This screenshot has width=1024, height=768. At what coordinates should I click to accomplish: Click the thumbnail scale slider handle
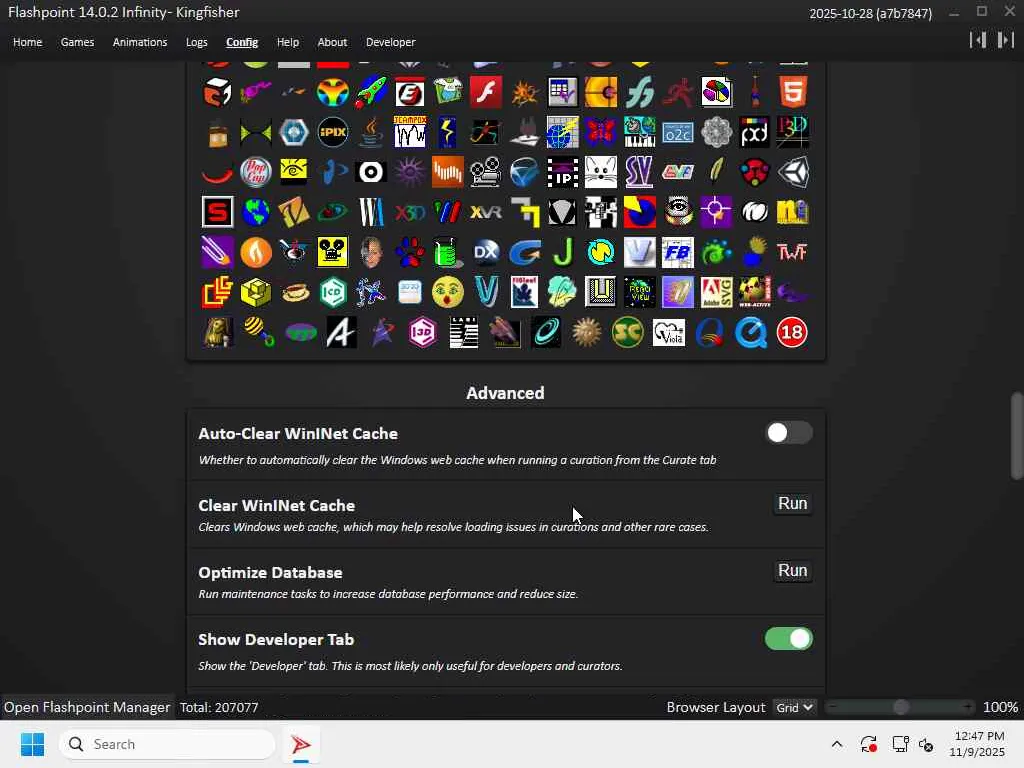(901, 707)
